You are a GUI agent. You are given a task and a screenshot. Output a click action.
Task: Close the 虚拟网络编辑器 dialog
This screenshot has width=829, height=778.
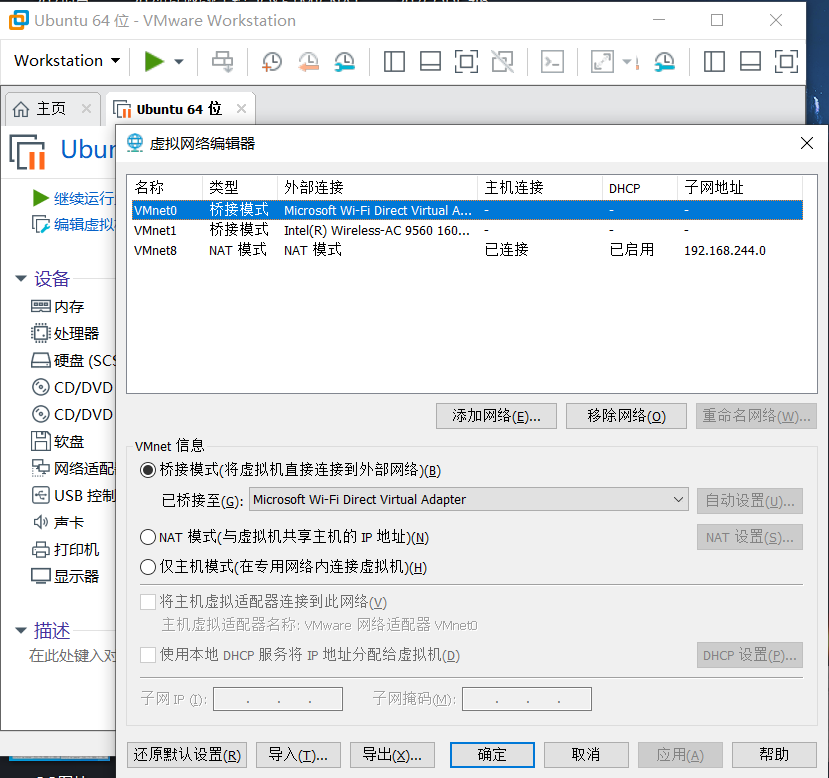click(x=807, y=143)
